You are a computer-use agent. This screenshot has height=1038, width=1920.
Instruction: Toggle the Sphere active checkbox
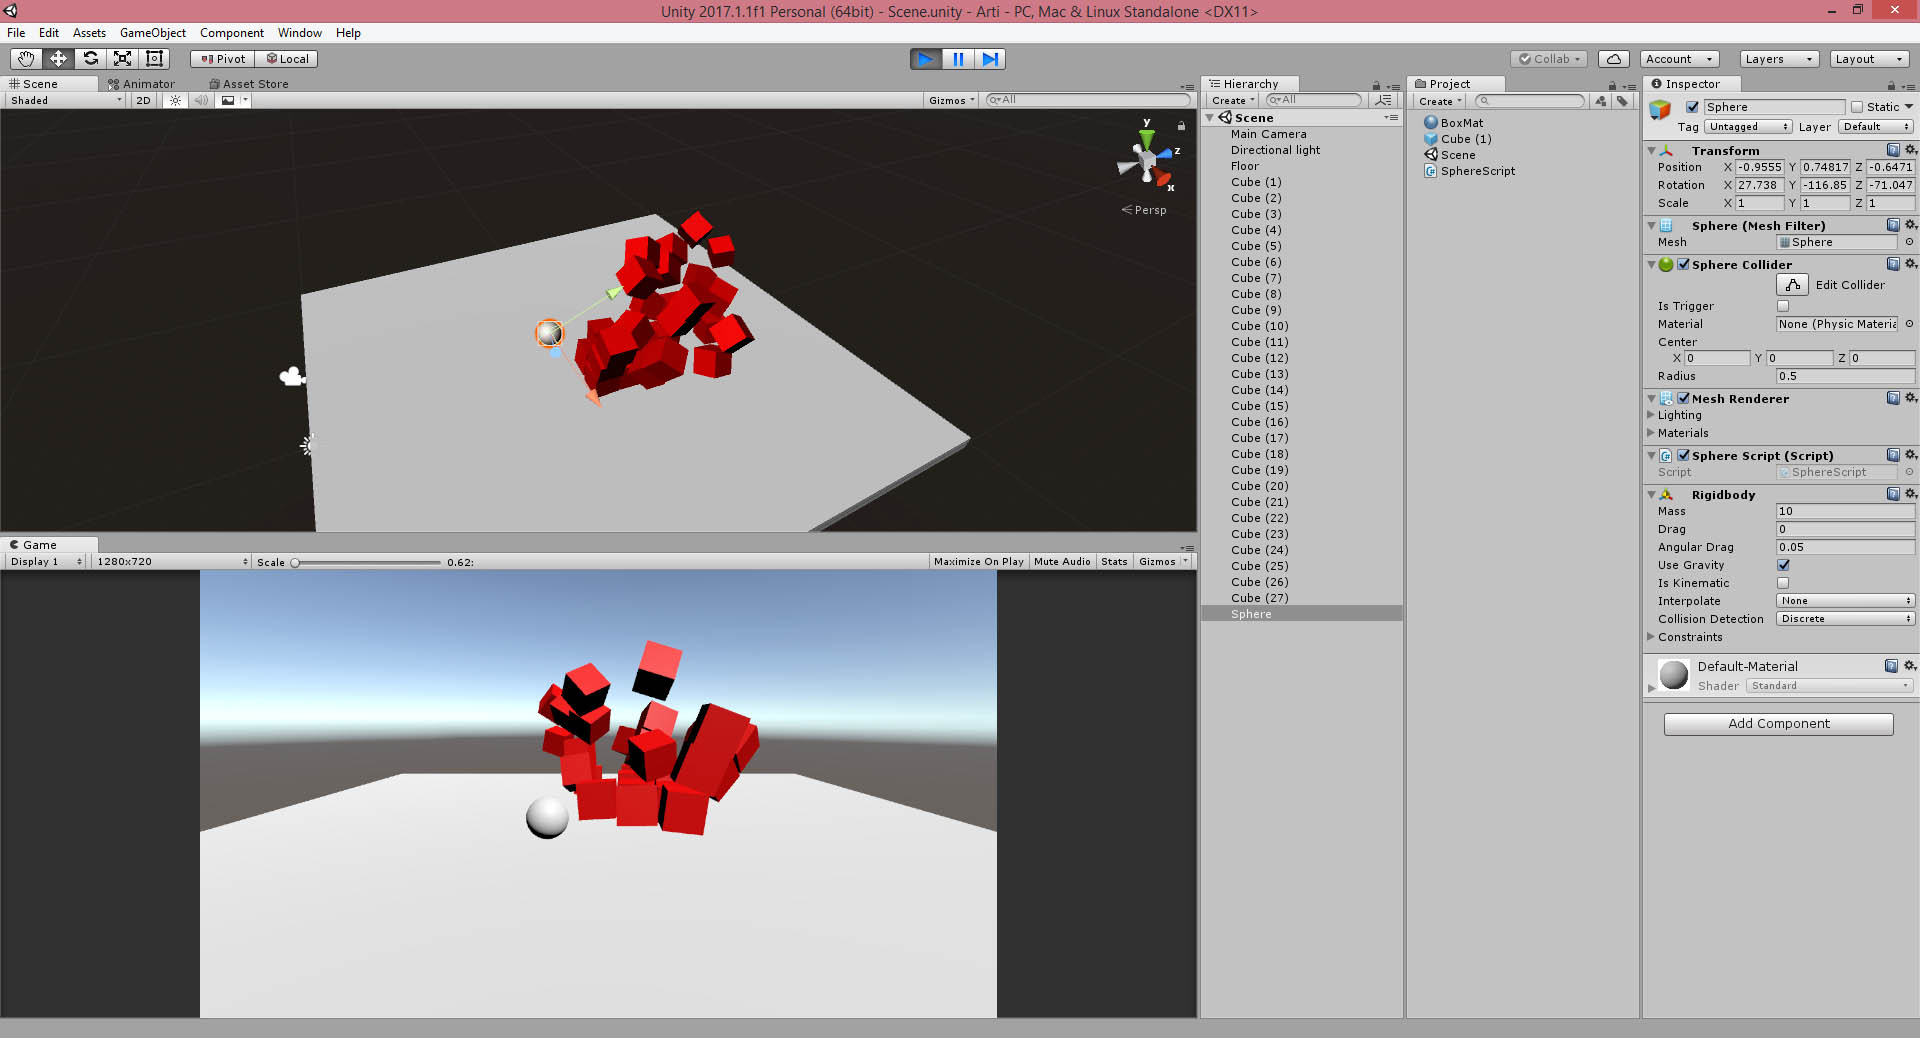point(1692,107)
